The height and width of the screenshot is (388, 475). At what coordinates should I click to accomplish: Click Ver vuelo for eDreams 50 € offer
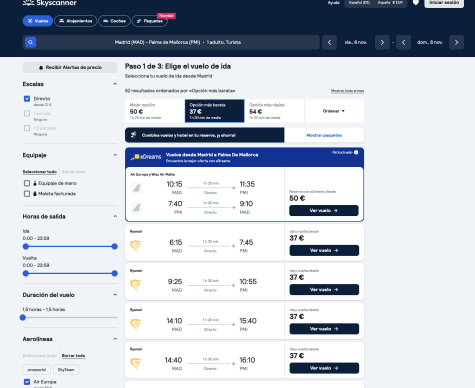point(324,211)
